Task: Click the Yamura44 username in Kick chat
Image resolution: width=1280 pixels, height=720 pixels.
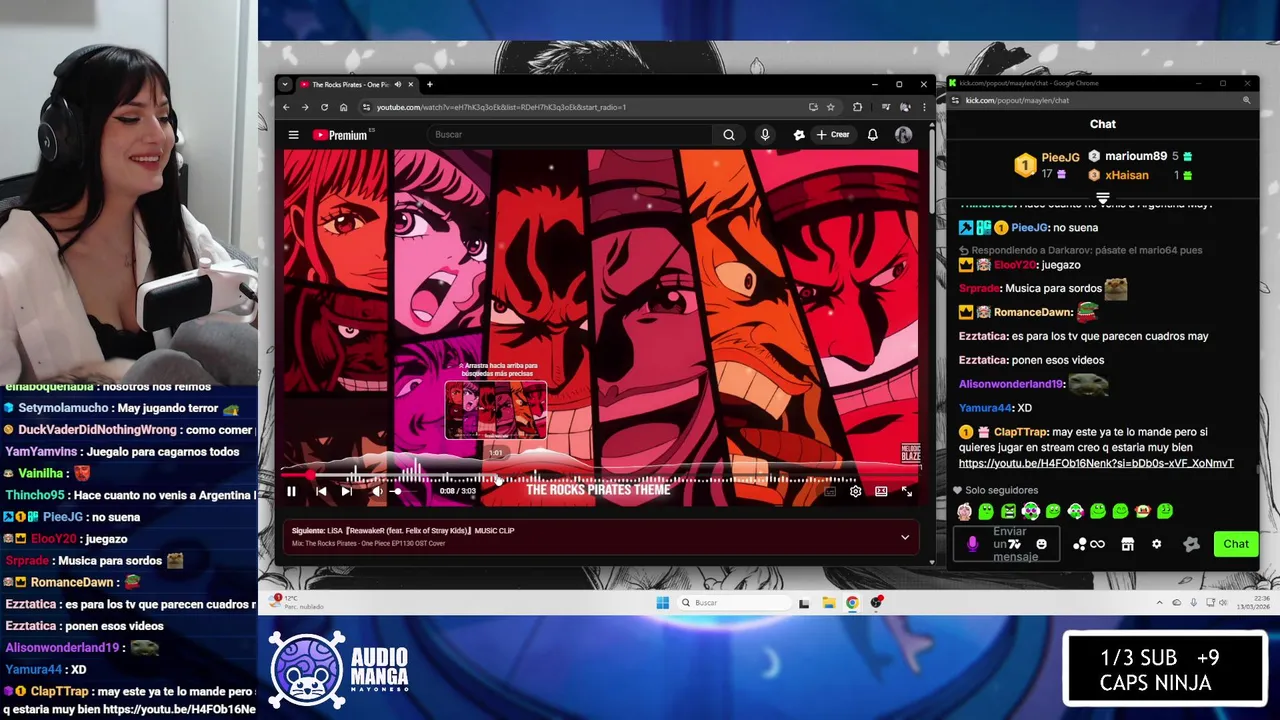Action: click(x=986, y=408)
